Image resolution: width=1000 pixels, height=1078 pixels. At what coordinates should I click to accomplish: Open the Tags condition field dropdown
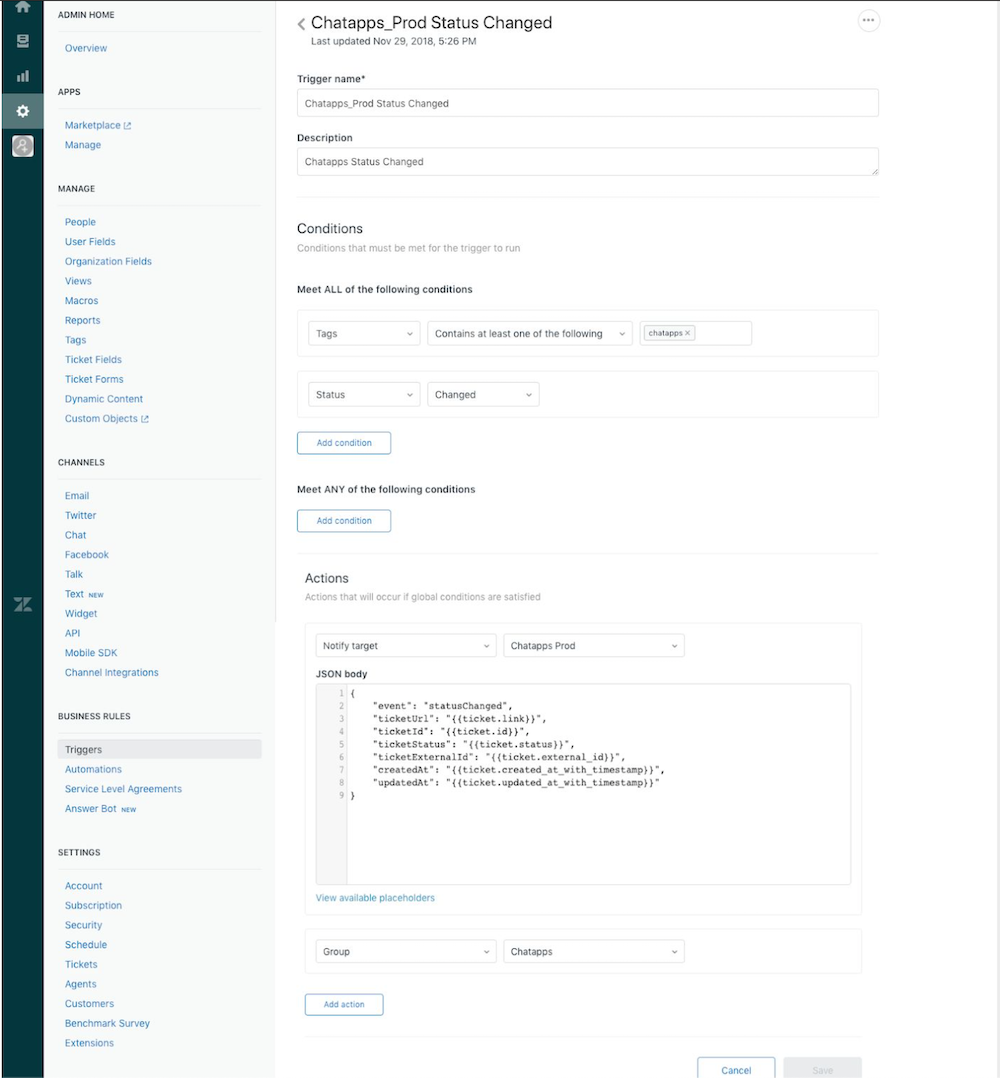click(364, 333)
